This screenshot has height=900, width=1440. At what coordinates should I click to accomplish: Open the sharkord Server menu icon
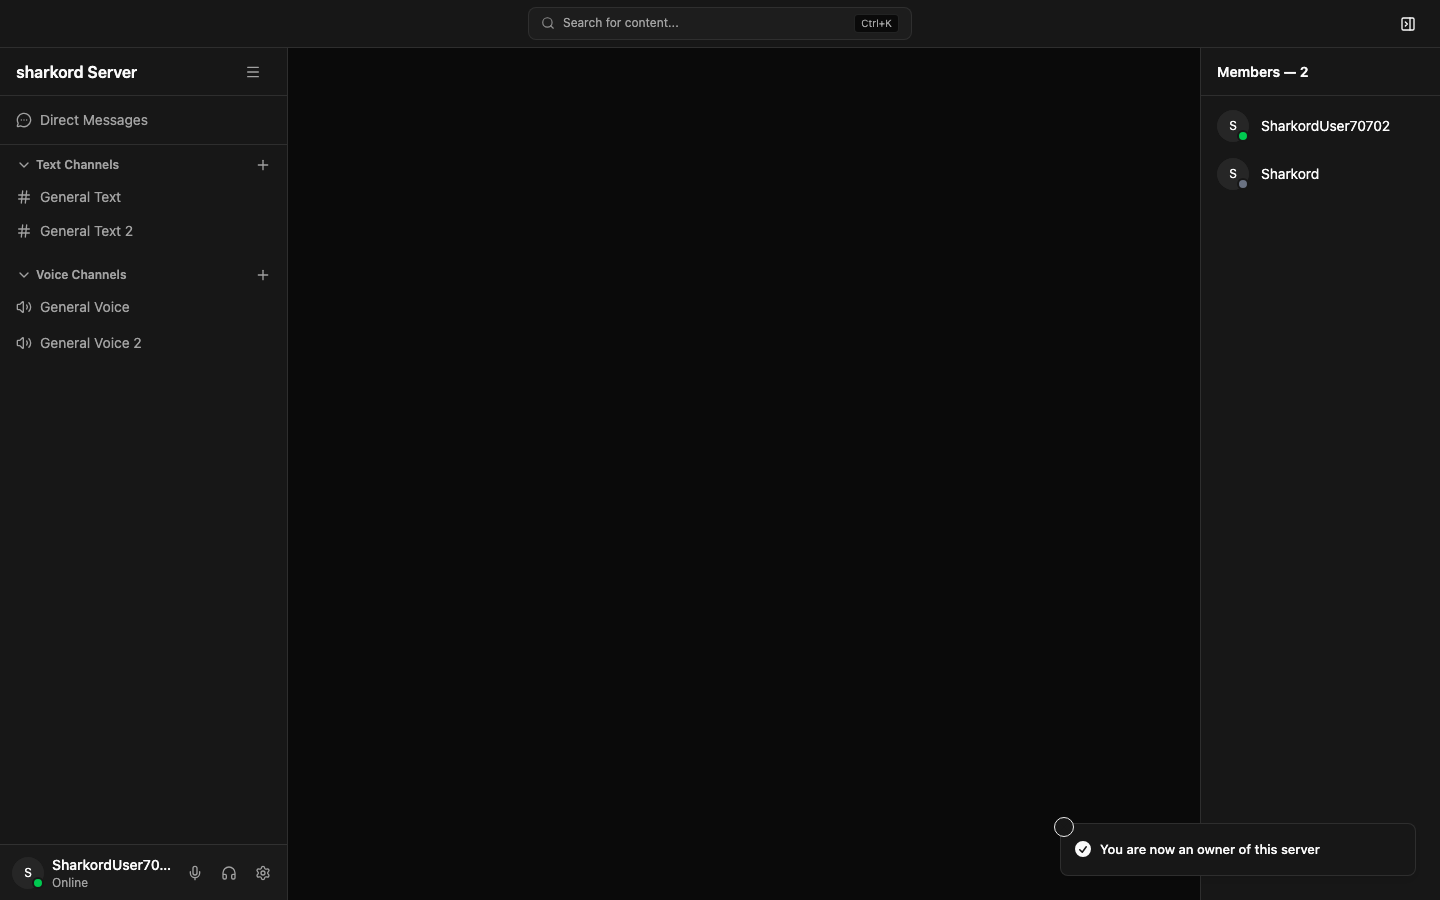tap(253, 72)
